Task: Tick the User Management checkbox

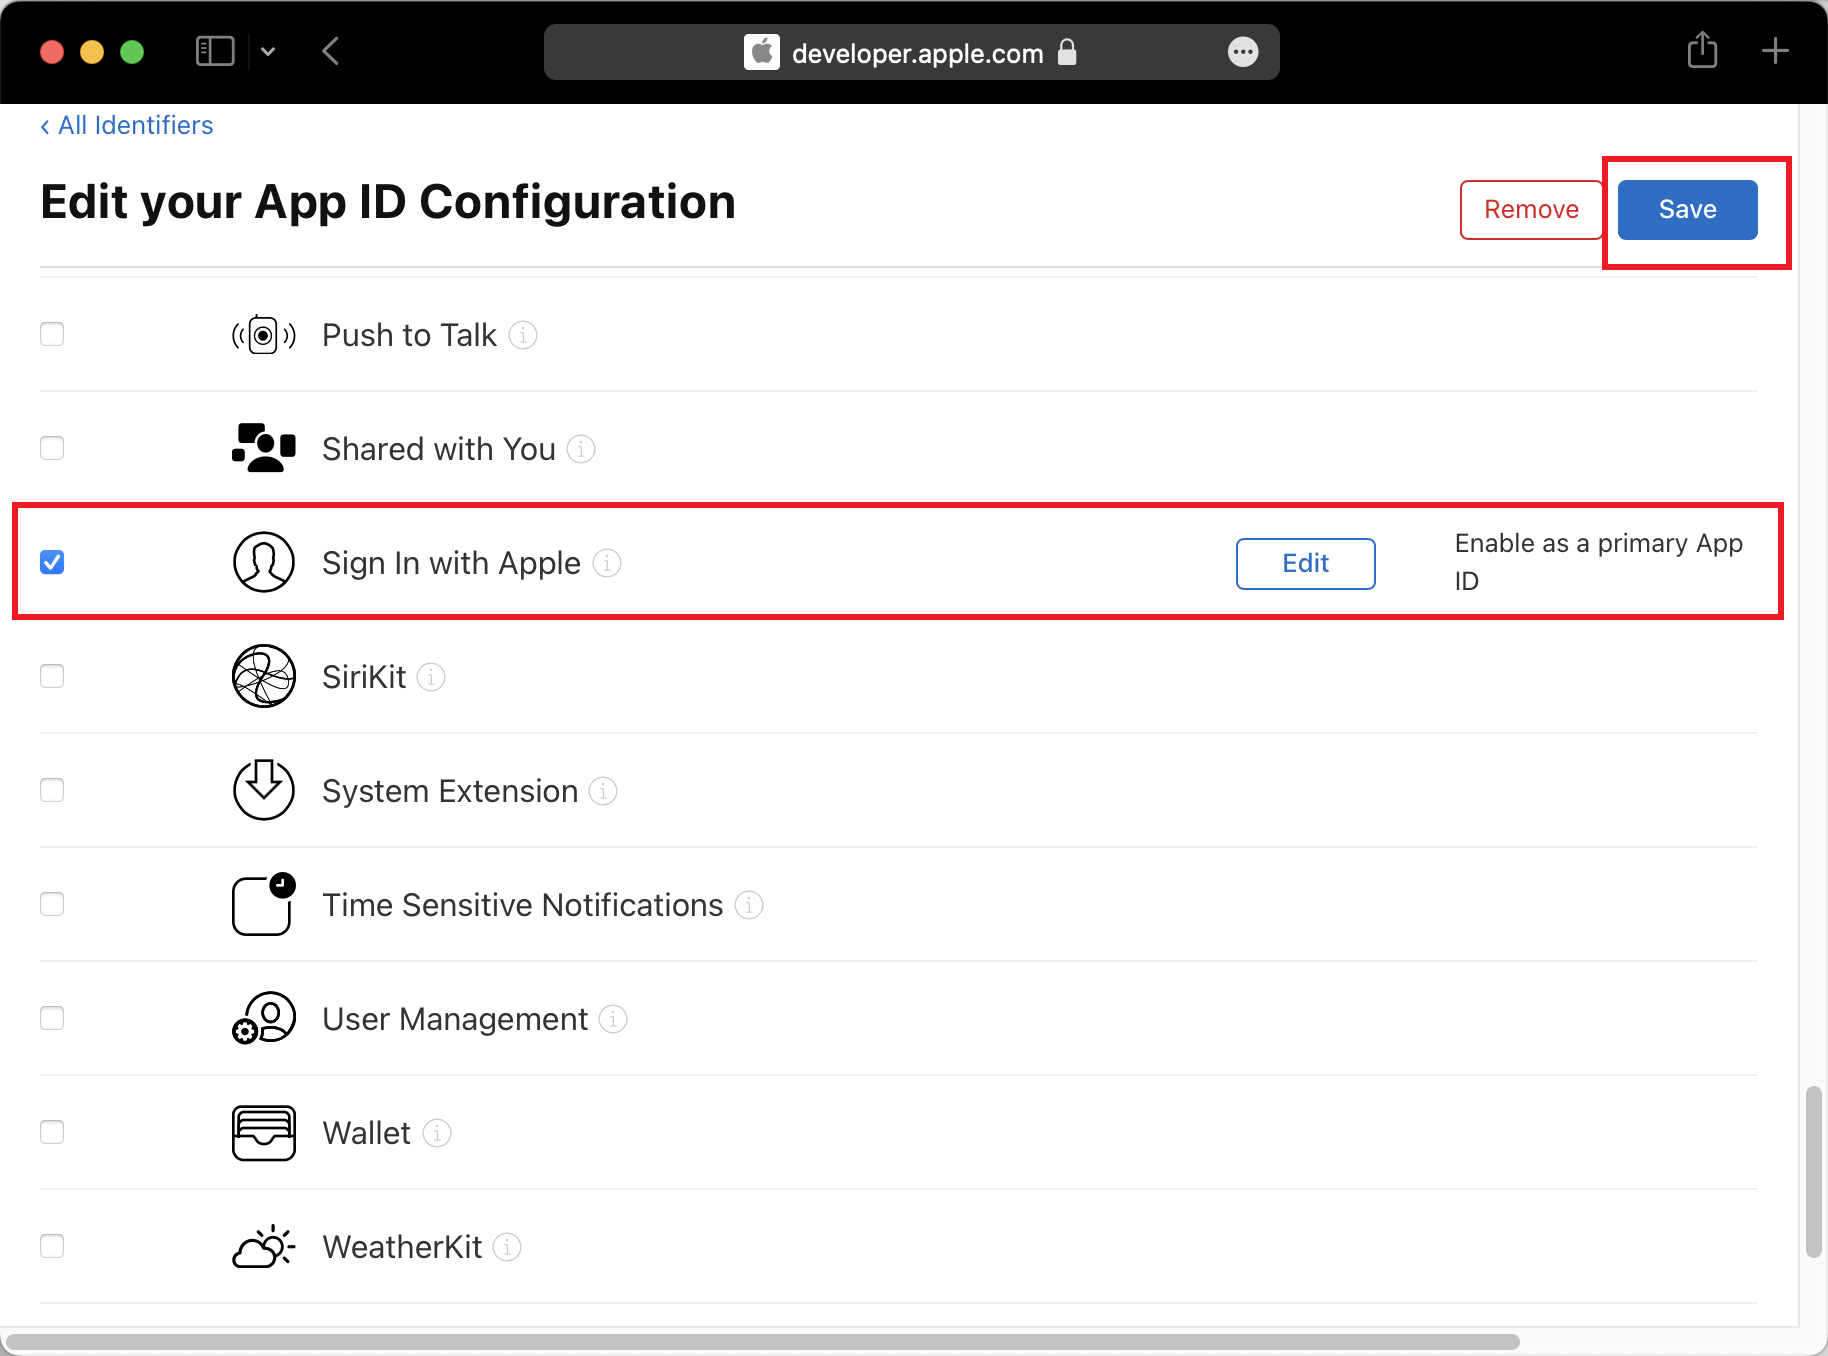Action: click(x=52, y=1018)
